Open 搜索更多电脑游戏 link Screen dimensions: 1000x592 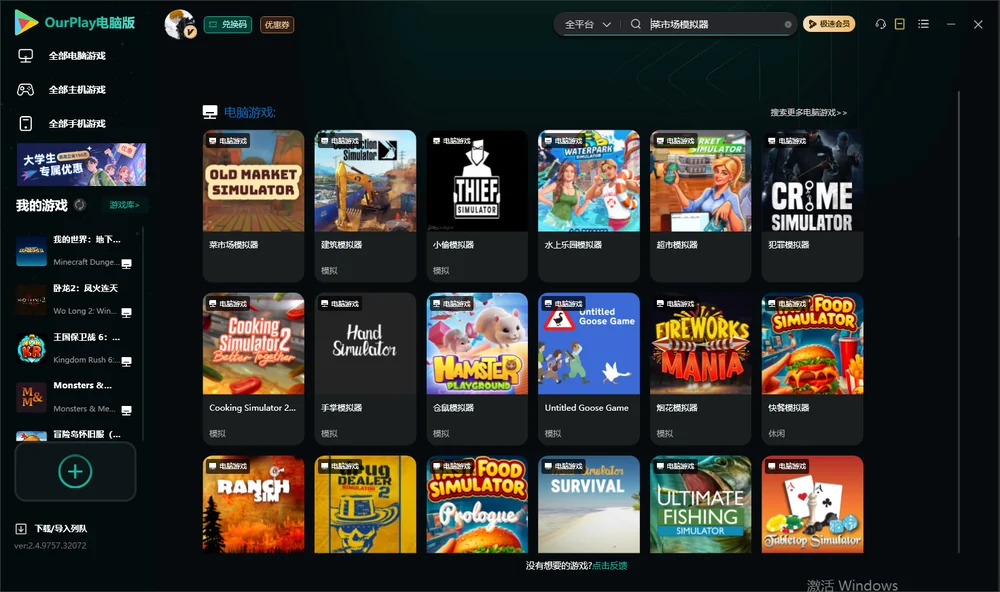808,112
